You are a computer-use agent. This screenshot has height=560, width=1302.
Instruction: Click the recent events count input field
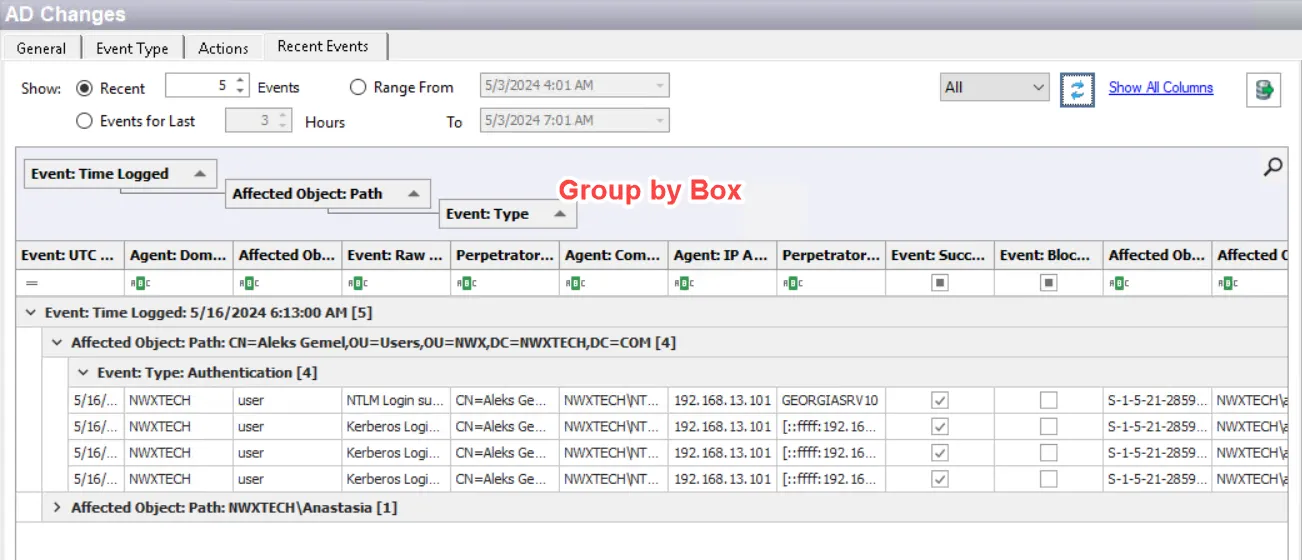coord(198,86)
